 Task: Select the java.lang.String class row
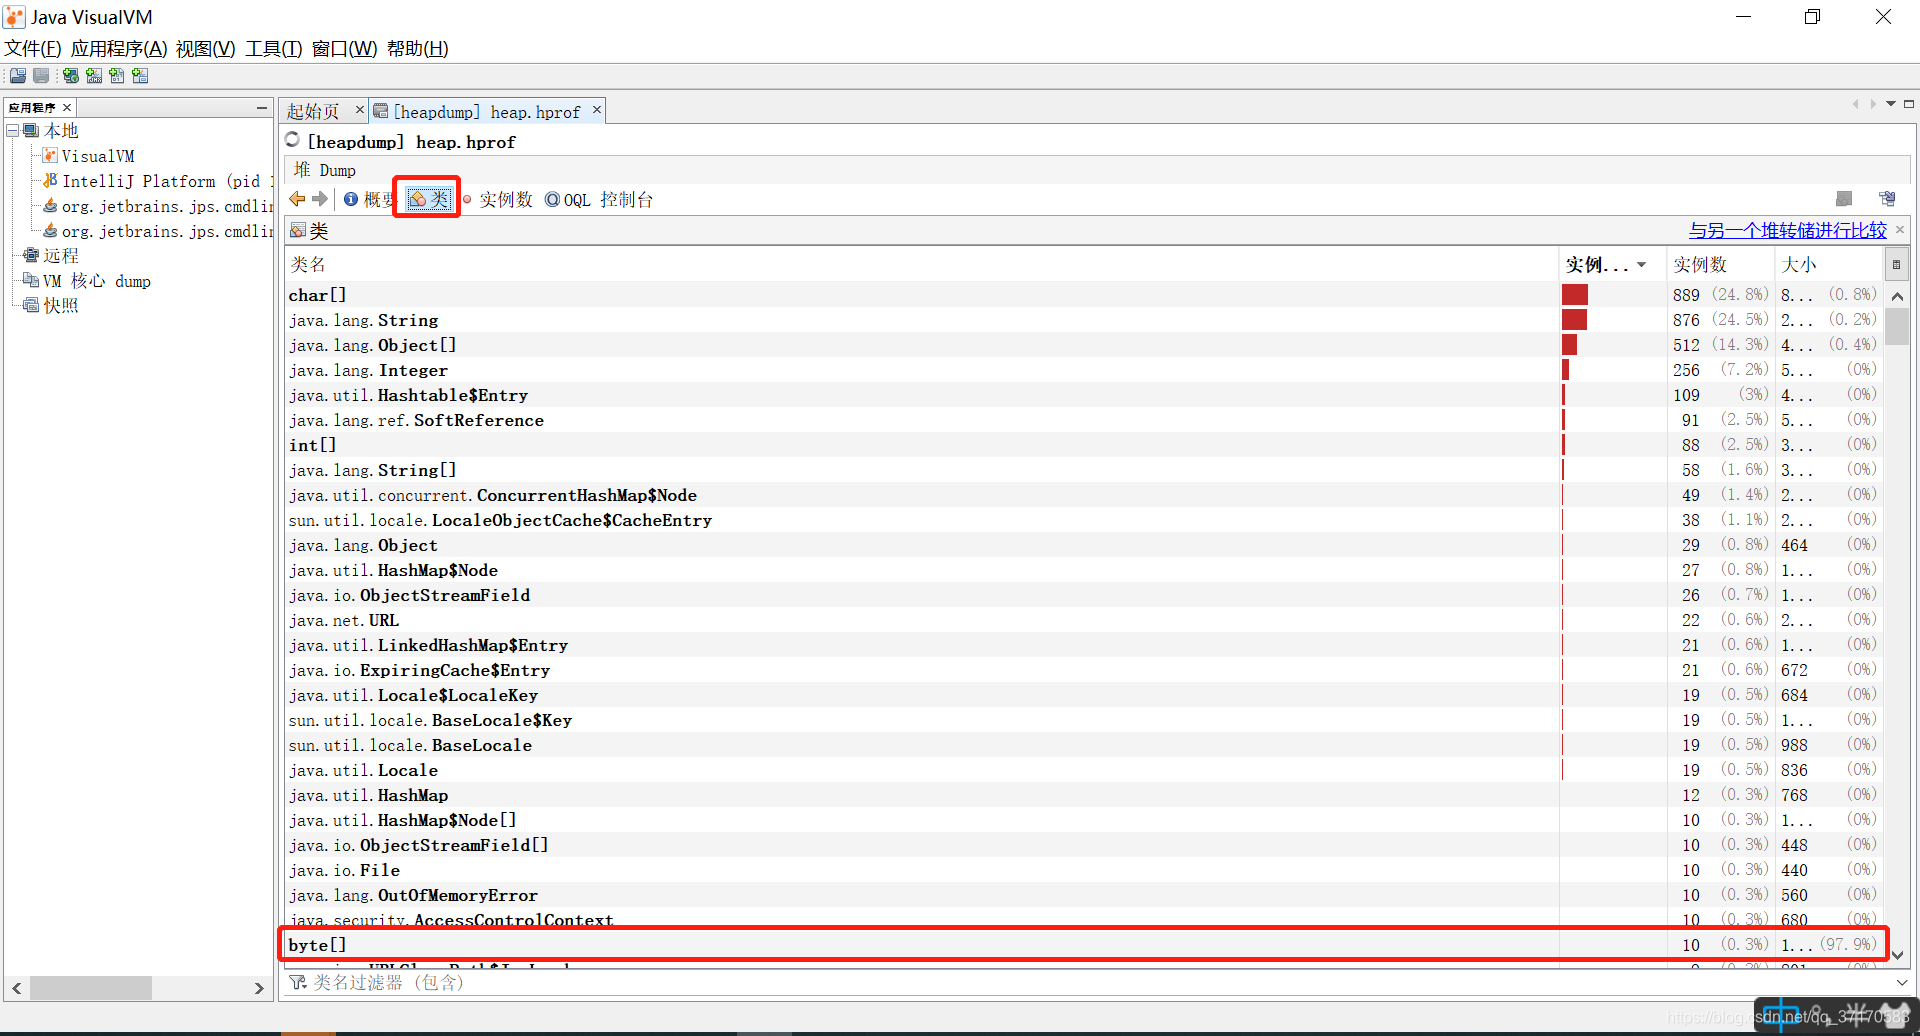coord(1085,320)
